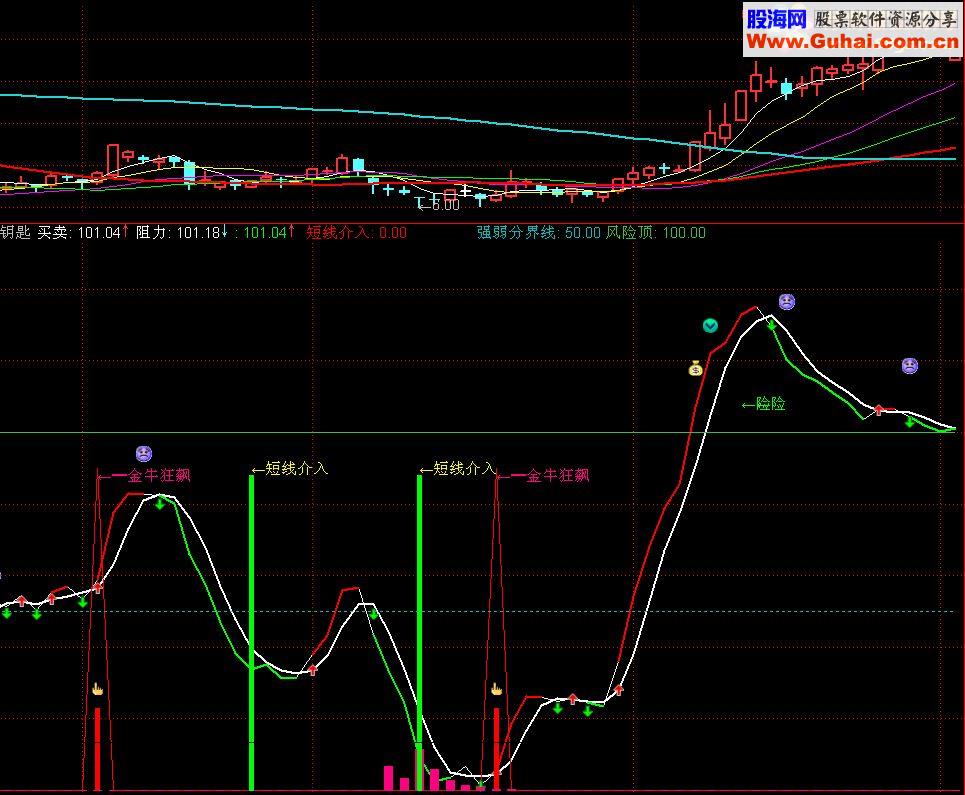Screen dimensions: 965x795
Task: Click the 阻力: 101.18 indicator value
Action: 182,233
